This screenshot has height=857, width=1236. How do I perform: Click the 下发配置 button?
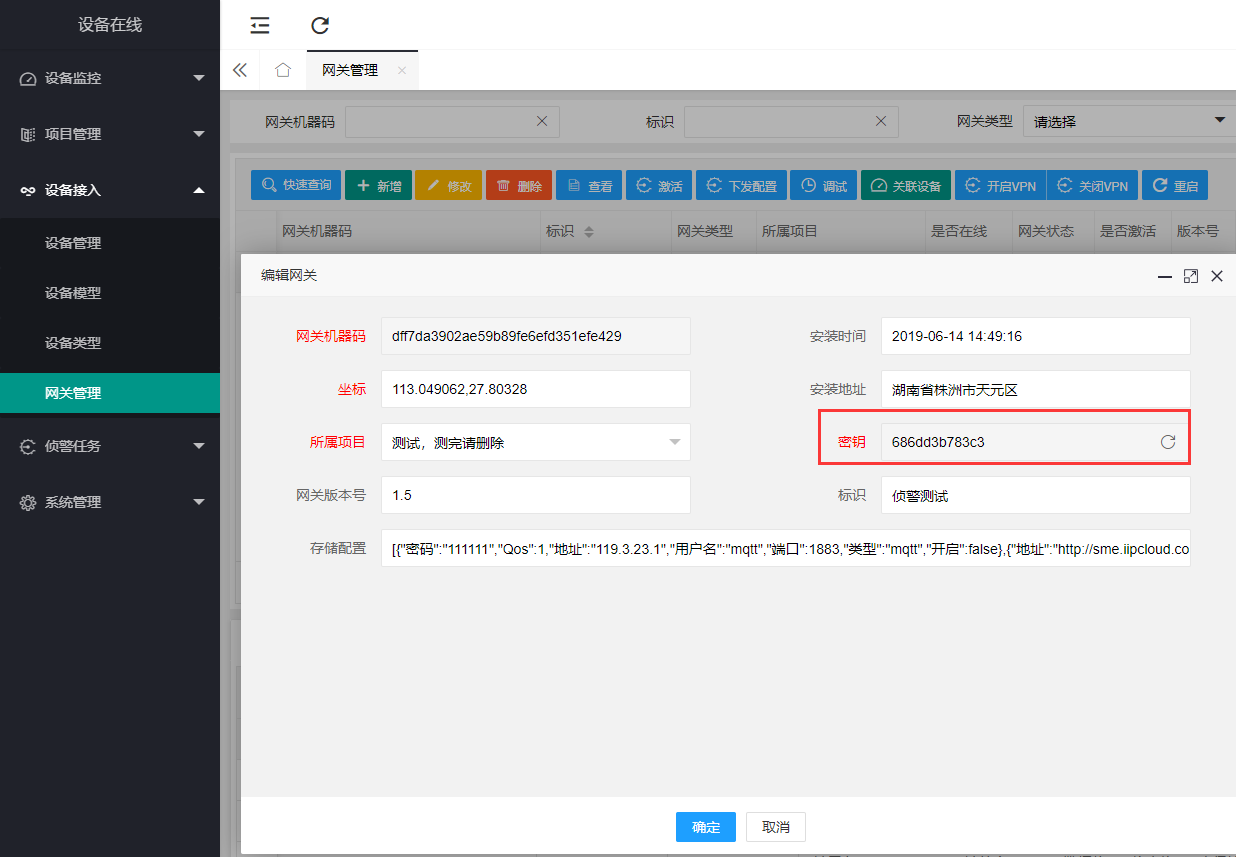741,185
